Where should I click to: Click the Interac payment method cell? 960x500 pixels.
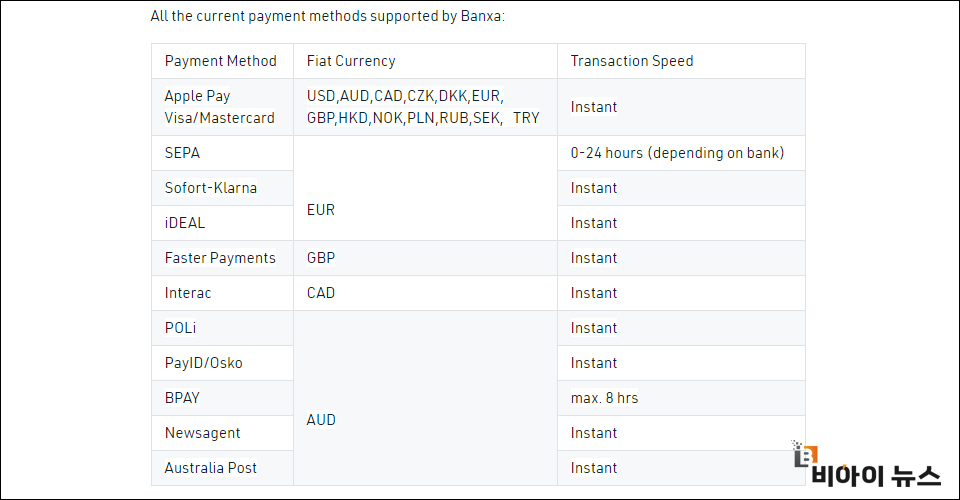coord(222,293)
